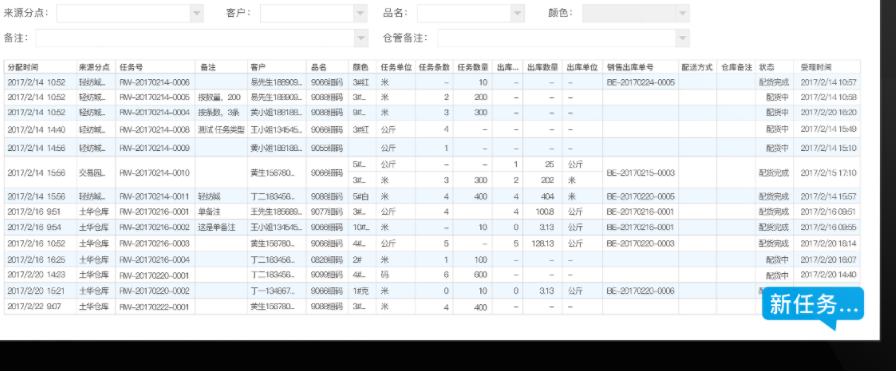Click the 任务数量 column header
This screenshot has height=371, width=896.
tap(473, 67)
